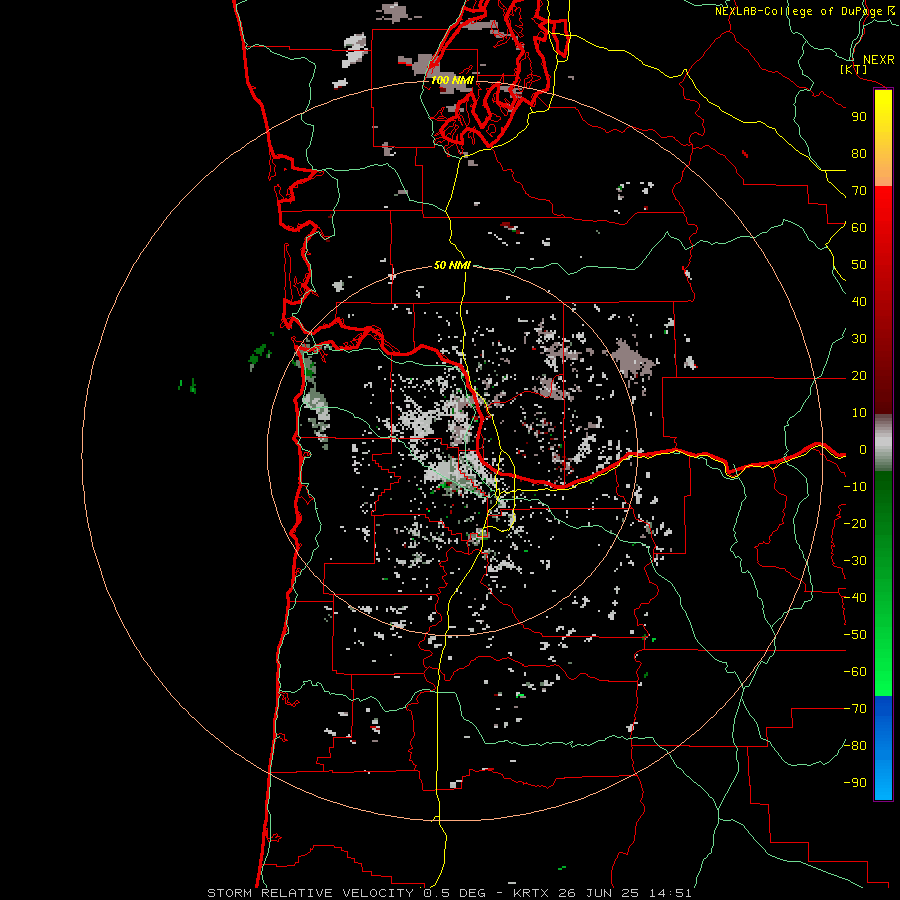Click the -40 knot scale label

coord(855,598)
